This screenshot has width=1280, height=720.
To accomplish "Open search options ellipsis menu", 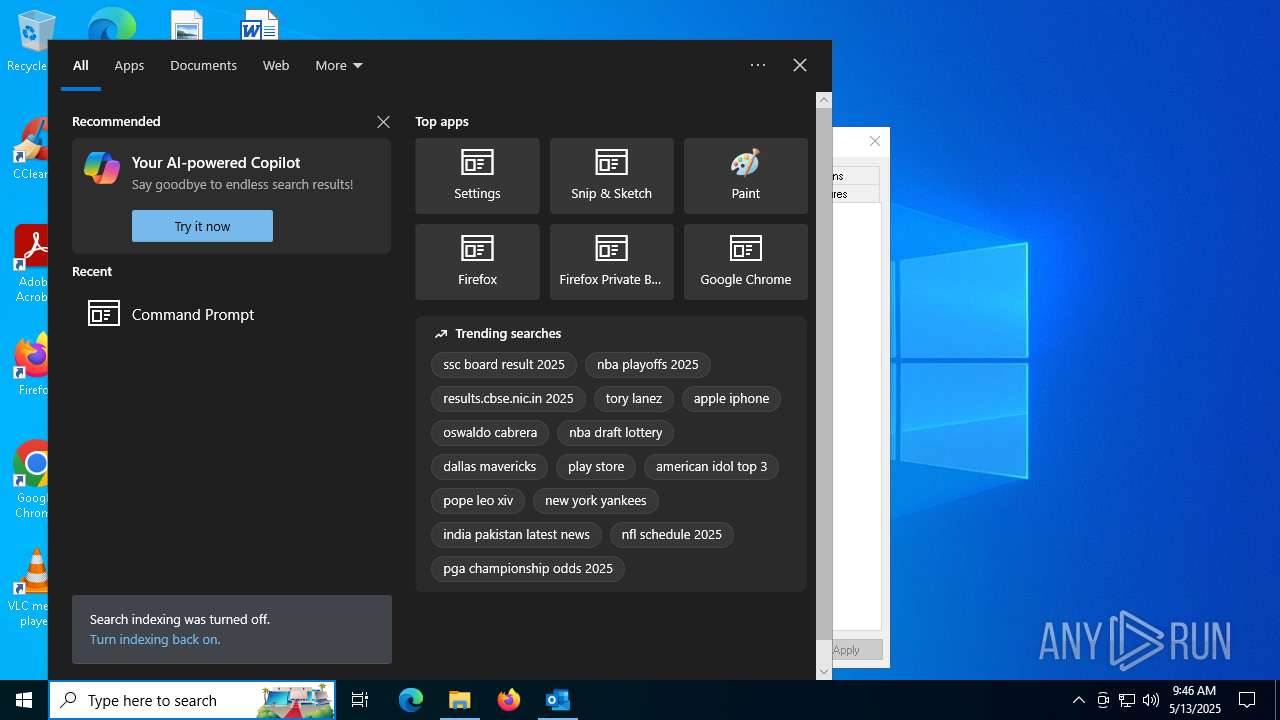I will coord(758,65).
